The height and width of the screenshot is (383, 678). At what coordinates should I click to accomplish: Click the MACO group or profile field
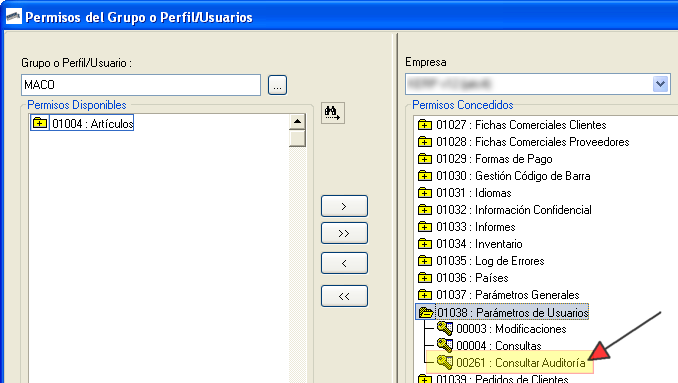(x=141, y=85)
